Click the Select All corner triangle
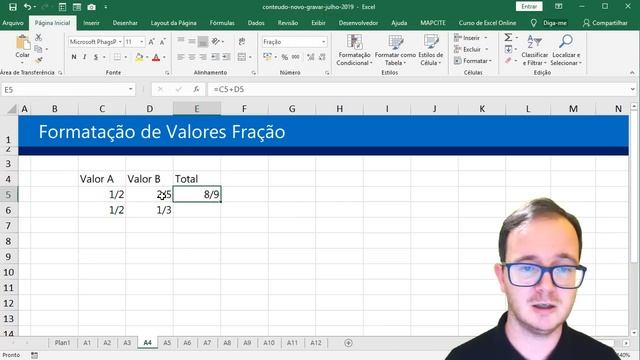This screenshot has height=360, width=640. 12,109
